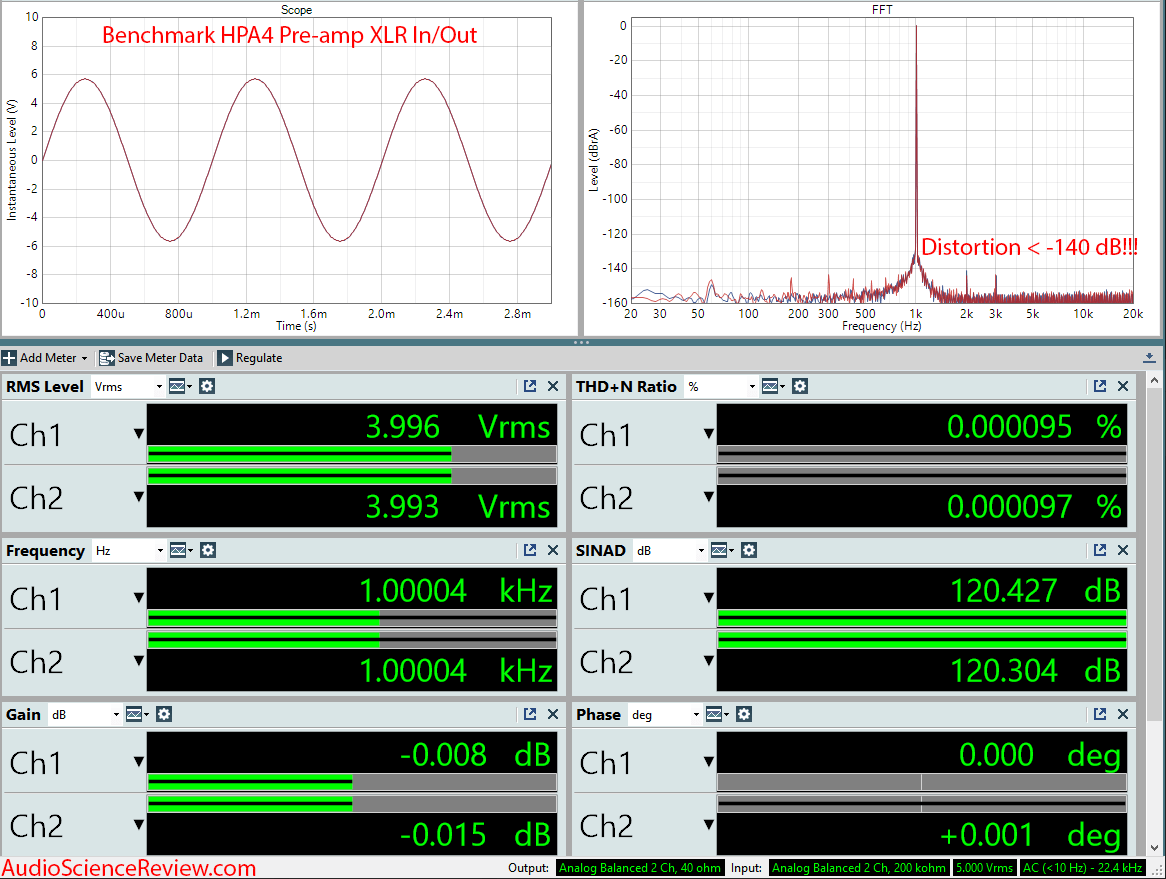This screenshot has height=879, width=1166.
Task: Pop out the Phase meter
Action: tap(1100, 714)
